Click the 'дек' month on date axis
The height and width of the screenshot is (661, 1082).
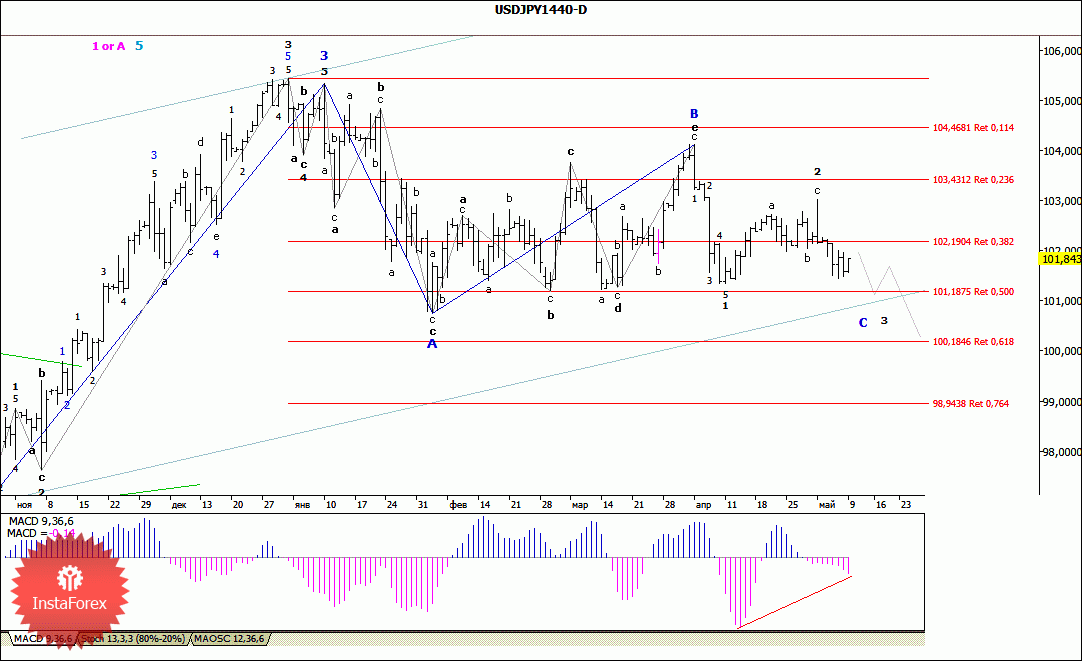tap(179, 505)
